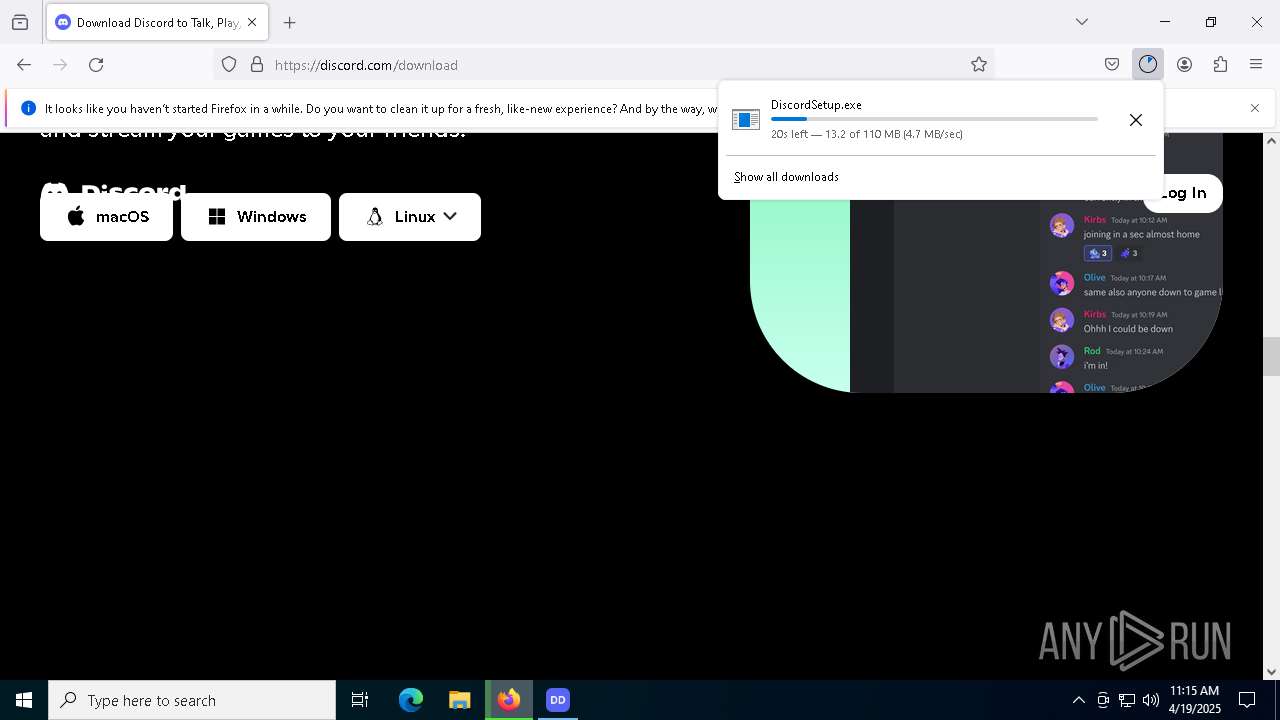The image size is (1280, 720).
Task: Open the DD app on taskbar
Action: pos(558,700)
